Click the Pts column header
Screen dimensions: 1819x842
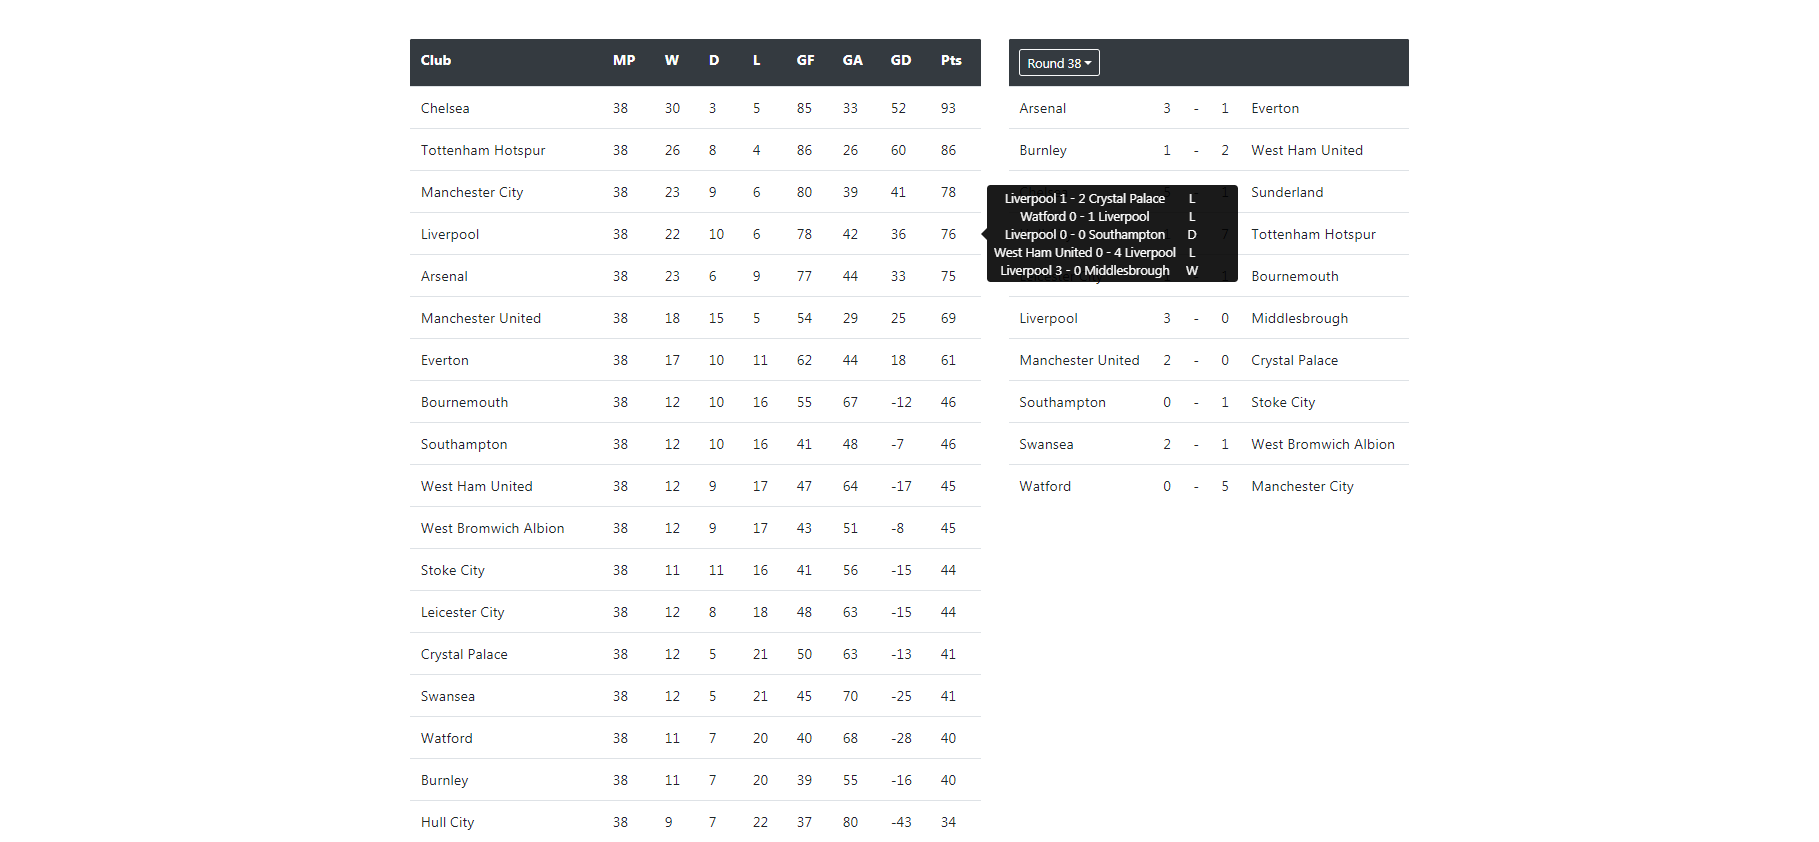pos(949,60)
